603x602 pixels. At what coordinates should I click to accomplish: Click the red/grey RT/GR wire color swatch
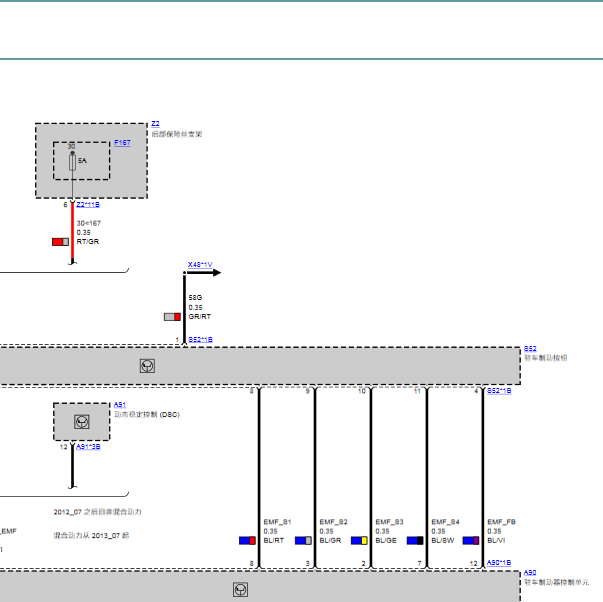pyautogui.click(x=60, y=242)
